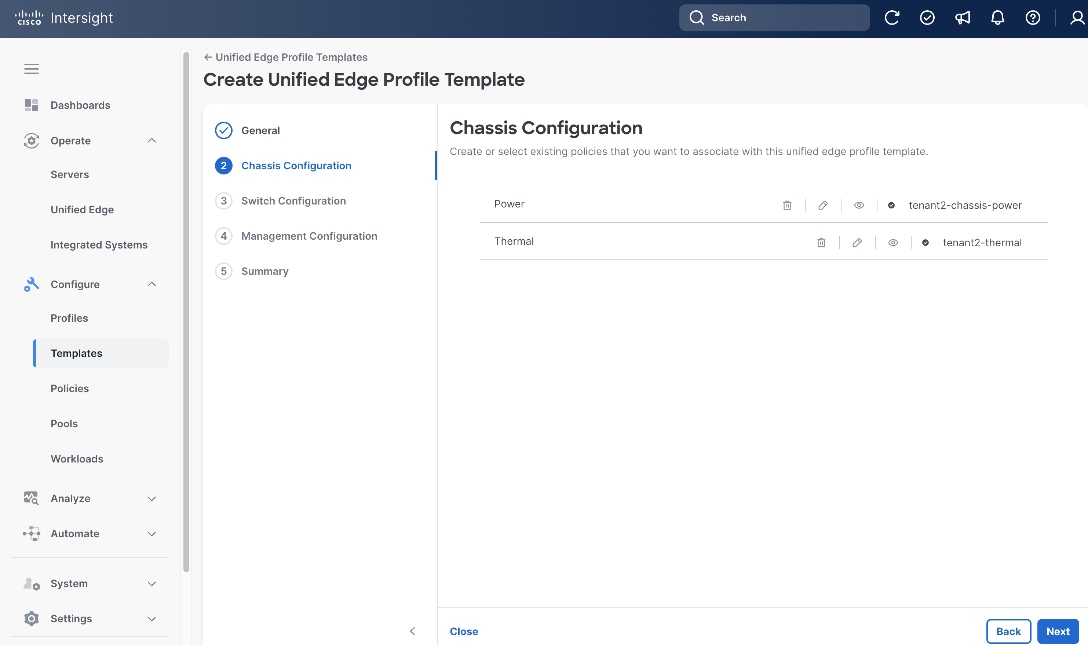
Task: Click the refresh icon in header
Action: click(x=892, y=18)
